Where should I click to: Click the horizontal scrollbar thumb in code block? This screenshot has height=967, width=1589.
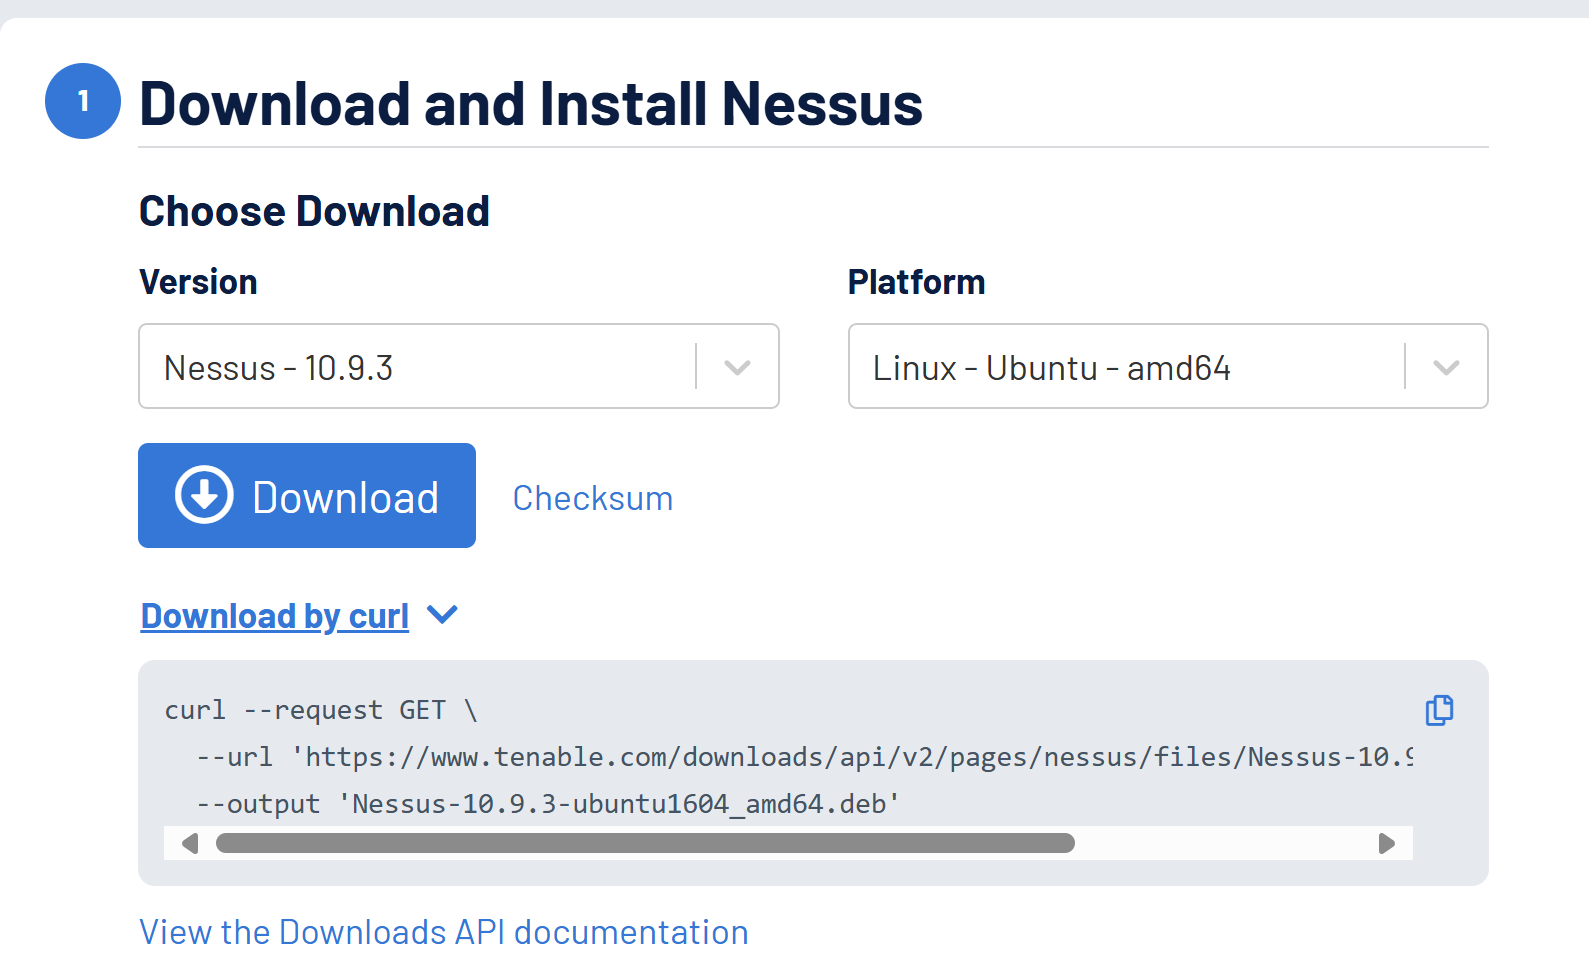click(645, 843)
